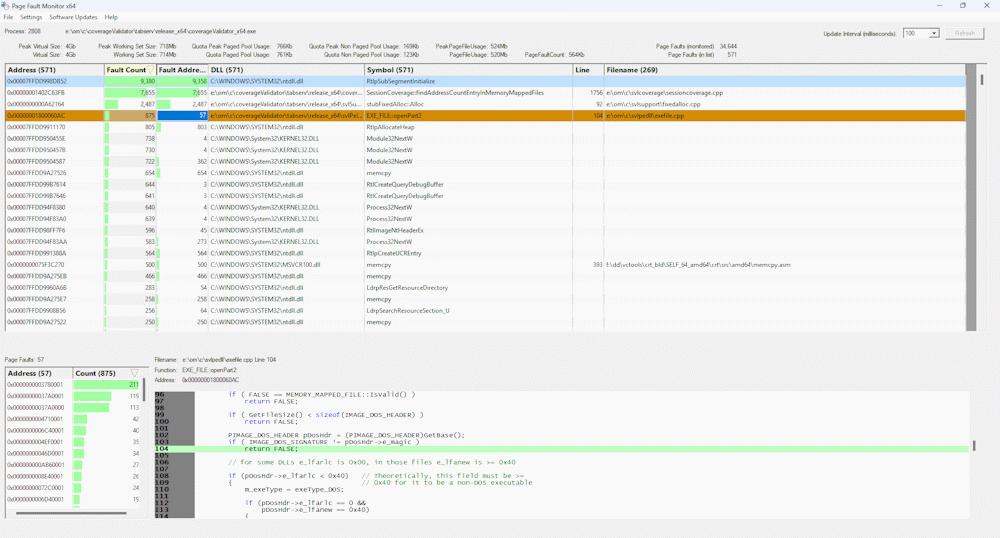Sort by the Line column header
This screenshot has height=538, width=1000.
588,69
